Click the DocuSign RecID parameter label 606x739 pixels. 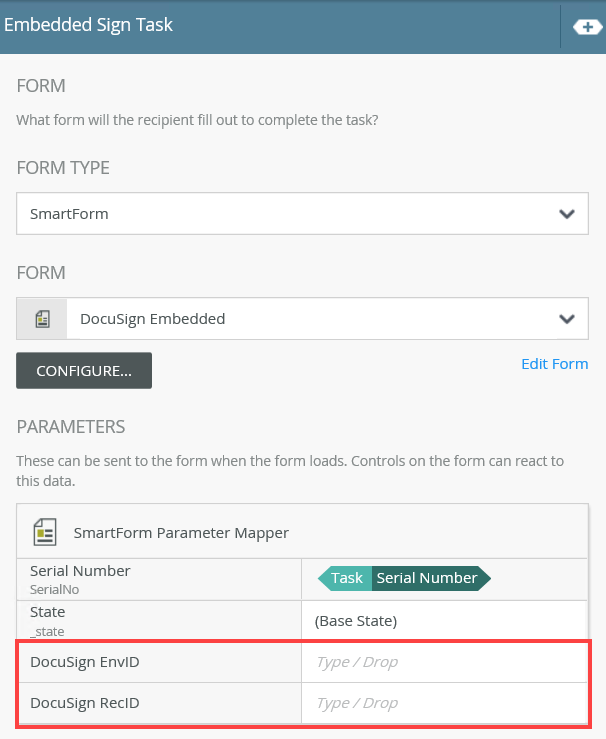tap(85, 703)
